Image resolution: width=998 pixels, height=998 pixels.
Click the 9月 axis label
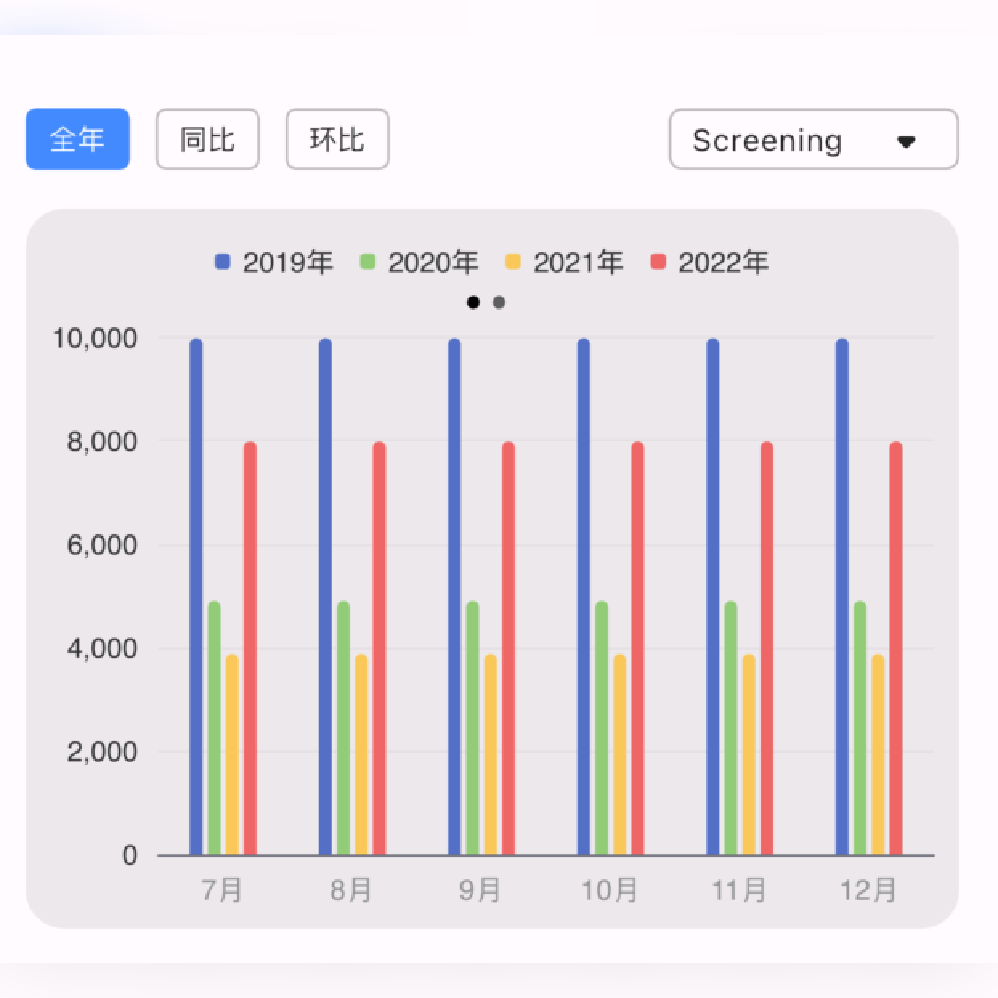point(480,888)
